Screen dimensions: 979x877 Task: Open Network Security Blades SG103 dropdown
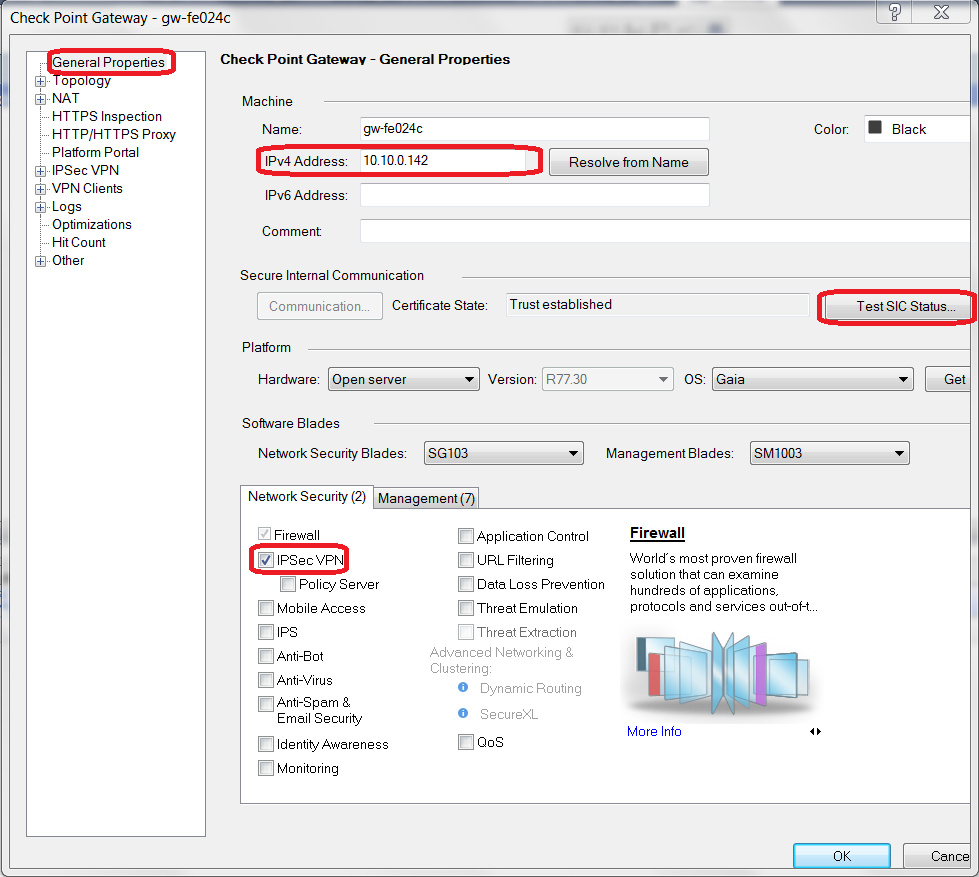pos(503,453)
